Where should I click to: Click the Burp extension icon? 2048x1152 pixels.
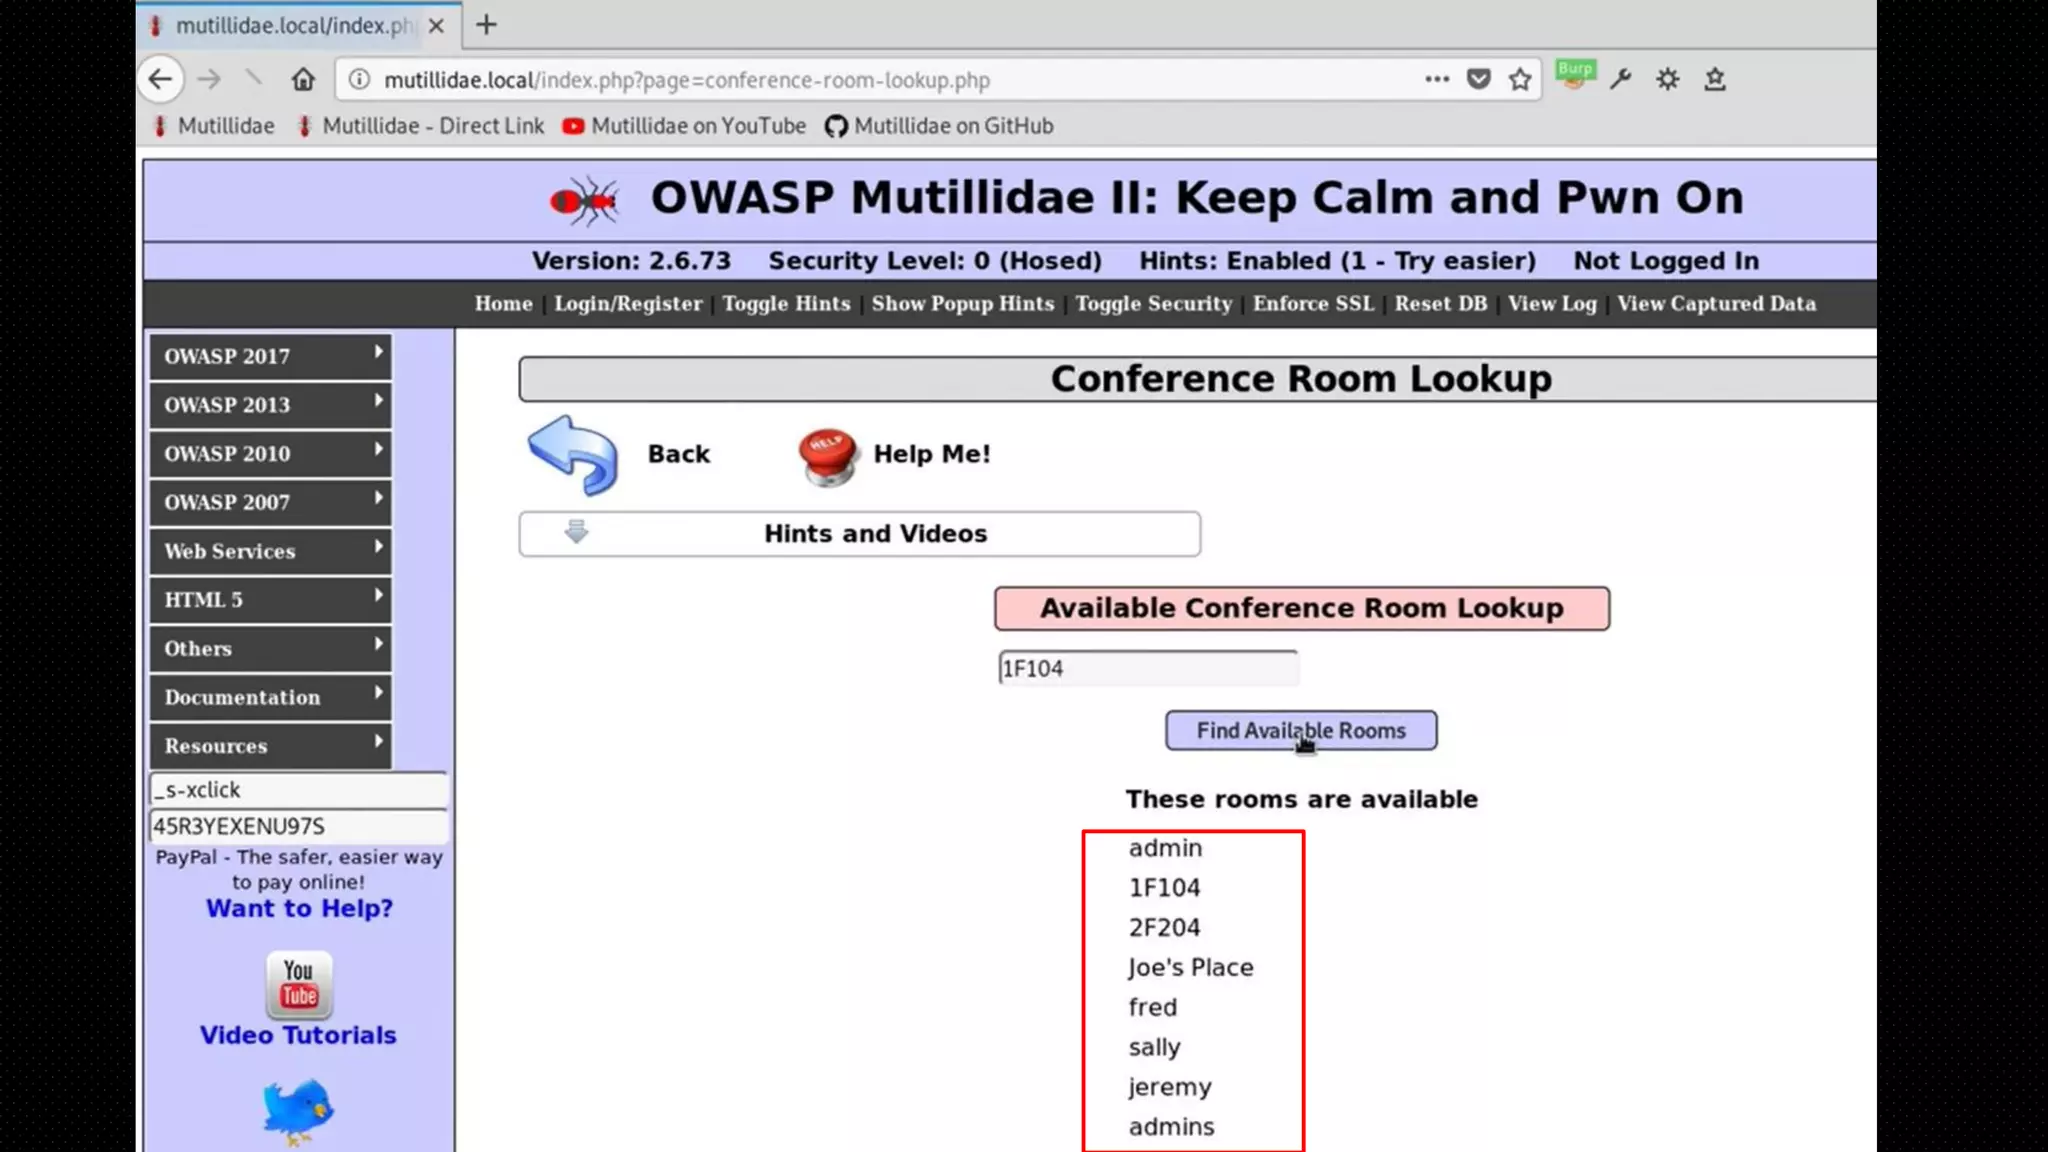(1574, 76)
